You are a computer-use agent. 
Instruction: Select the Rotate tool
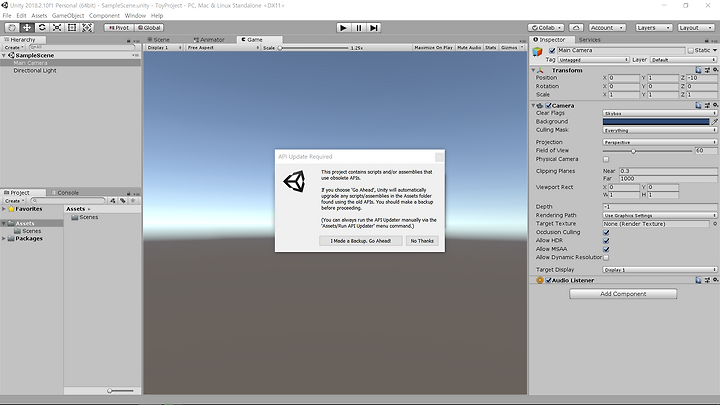click(x=42, y=28)
